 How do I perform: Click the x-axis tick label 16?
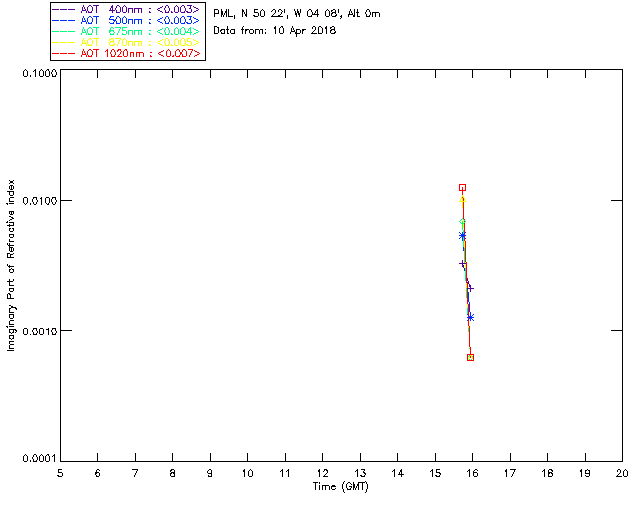tap(473, 474)
